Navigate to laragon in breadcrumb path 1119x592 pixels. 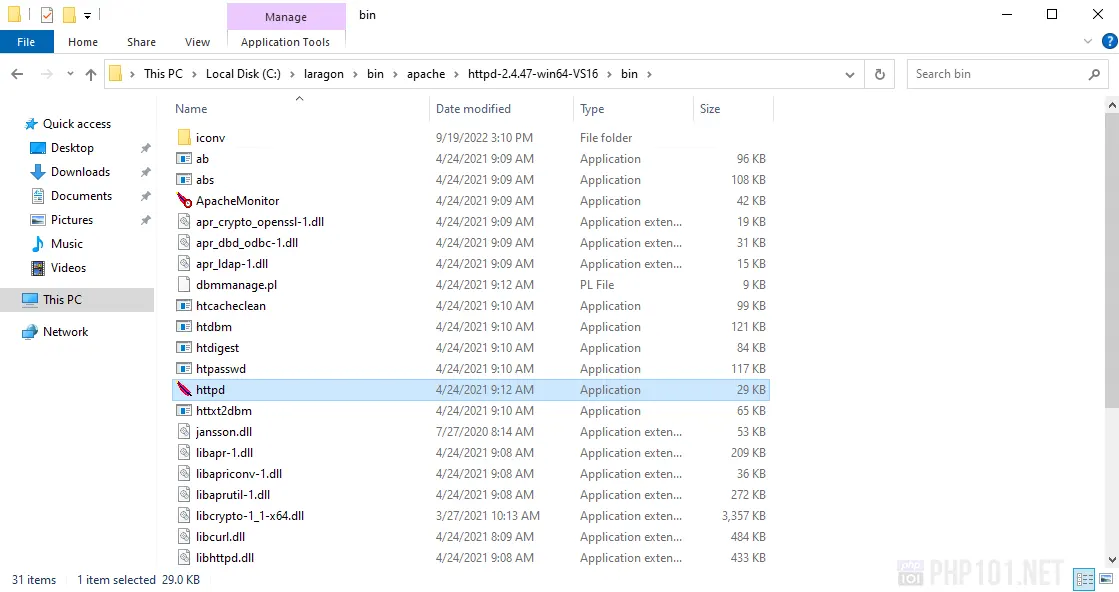point(325,74)
